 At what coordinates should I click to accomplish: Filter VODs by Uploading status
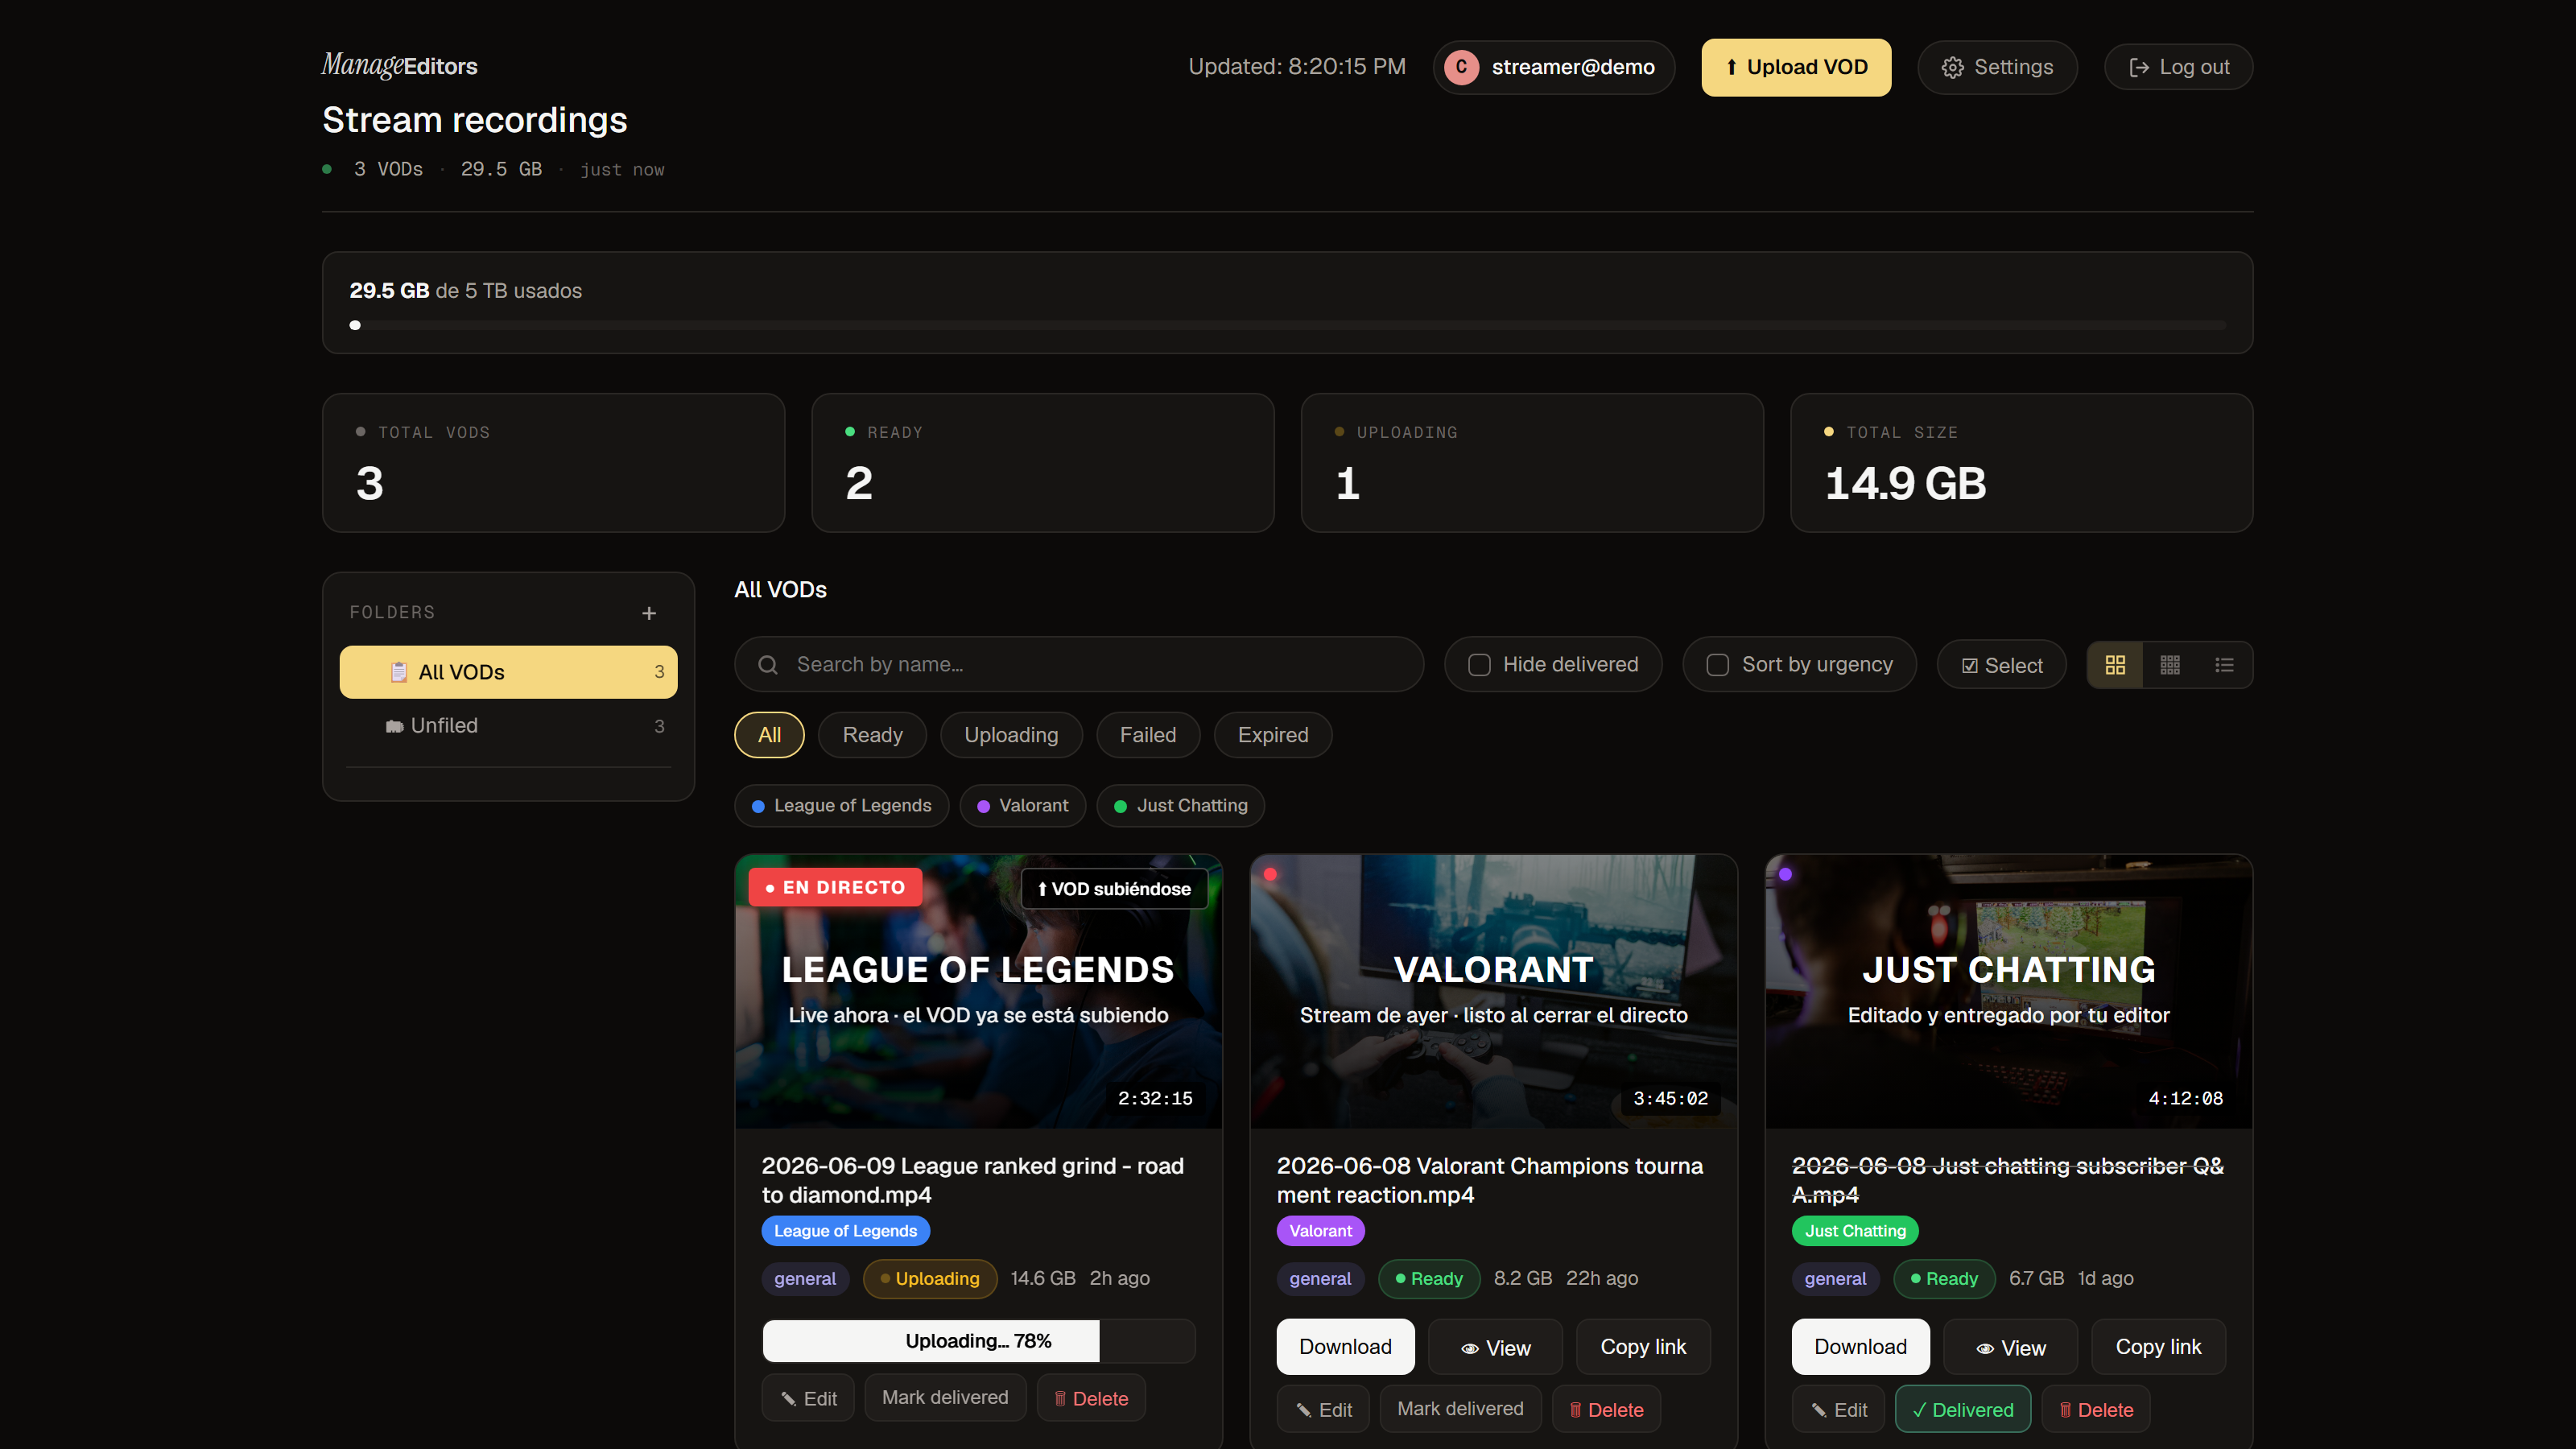point(1011,735)
